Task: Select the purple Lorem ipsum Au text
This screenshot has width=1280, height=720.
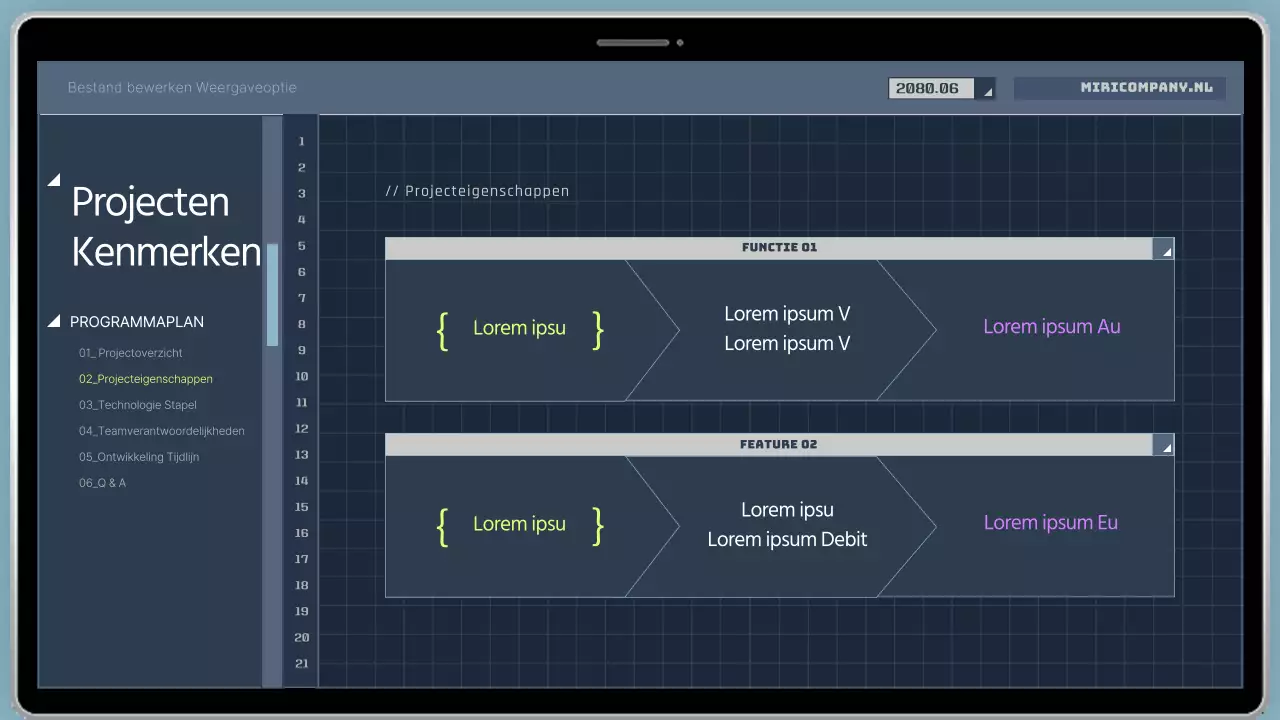Action: [1051, 327]
